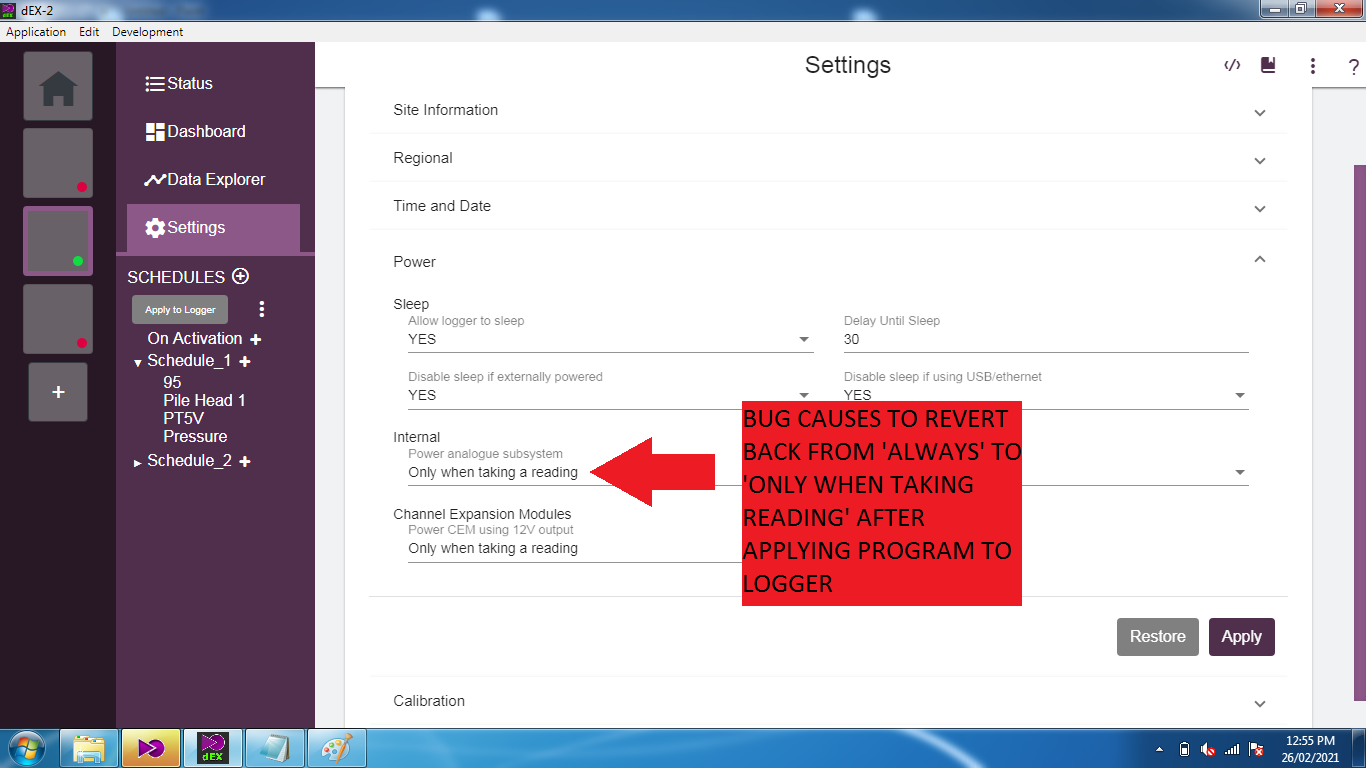Open Disable sleep if externally powered dropdown
Image resolution: width=1366 pixels, height=768 pixels.
[x=609, y=396]
